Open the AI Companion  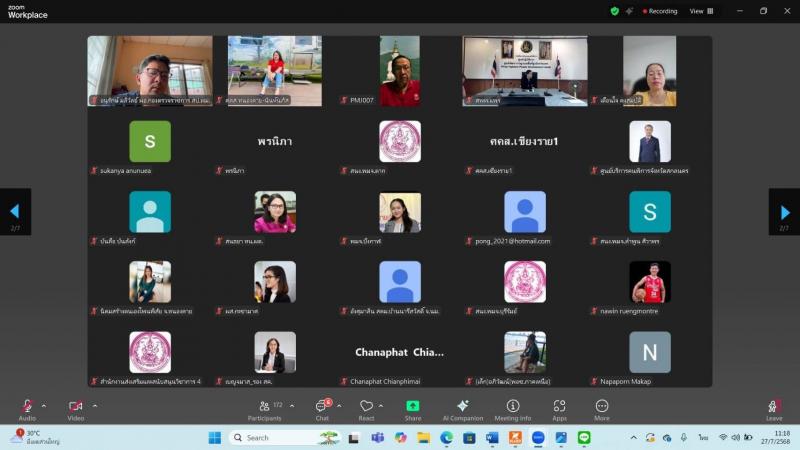click(x=463, y=410)
